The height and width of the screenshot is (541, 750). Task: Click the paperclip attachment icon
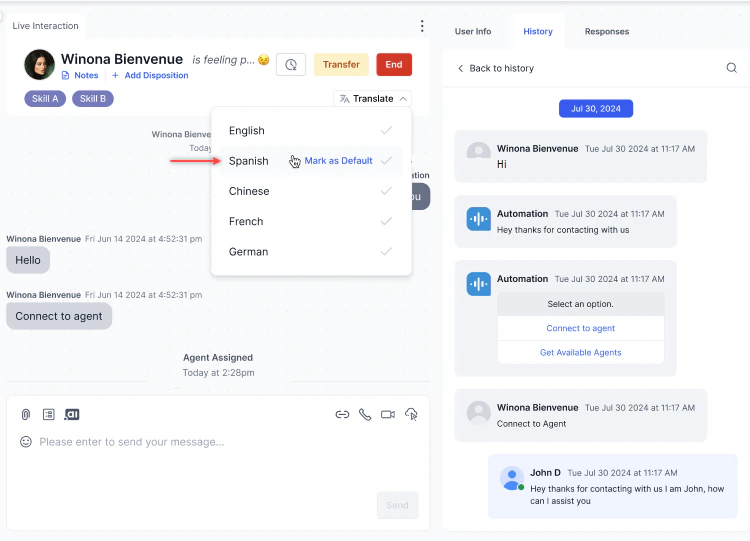coord(26,414)
